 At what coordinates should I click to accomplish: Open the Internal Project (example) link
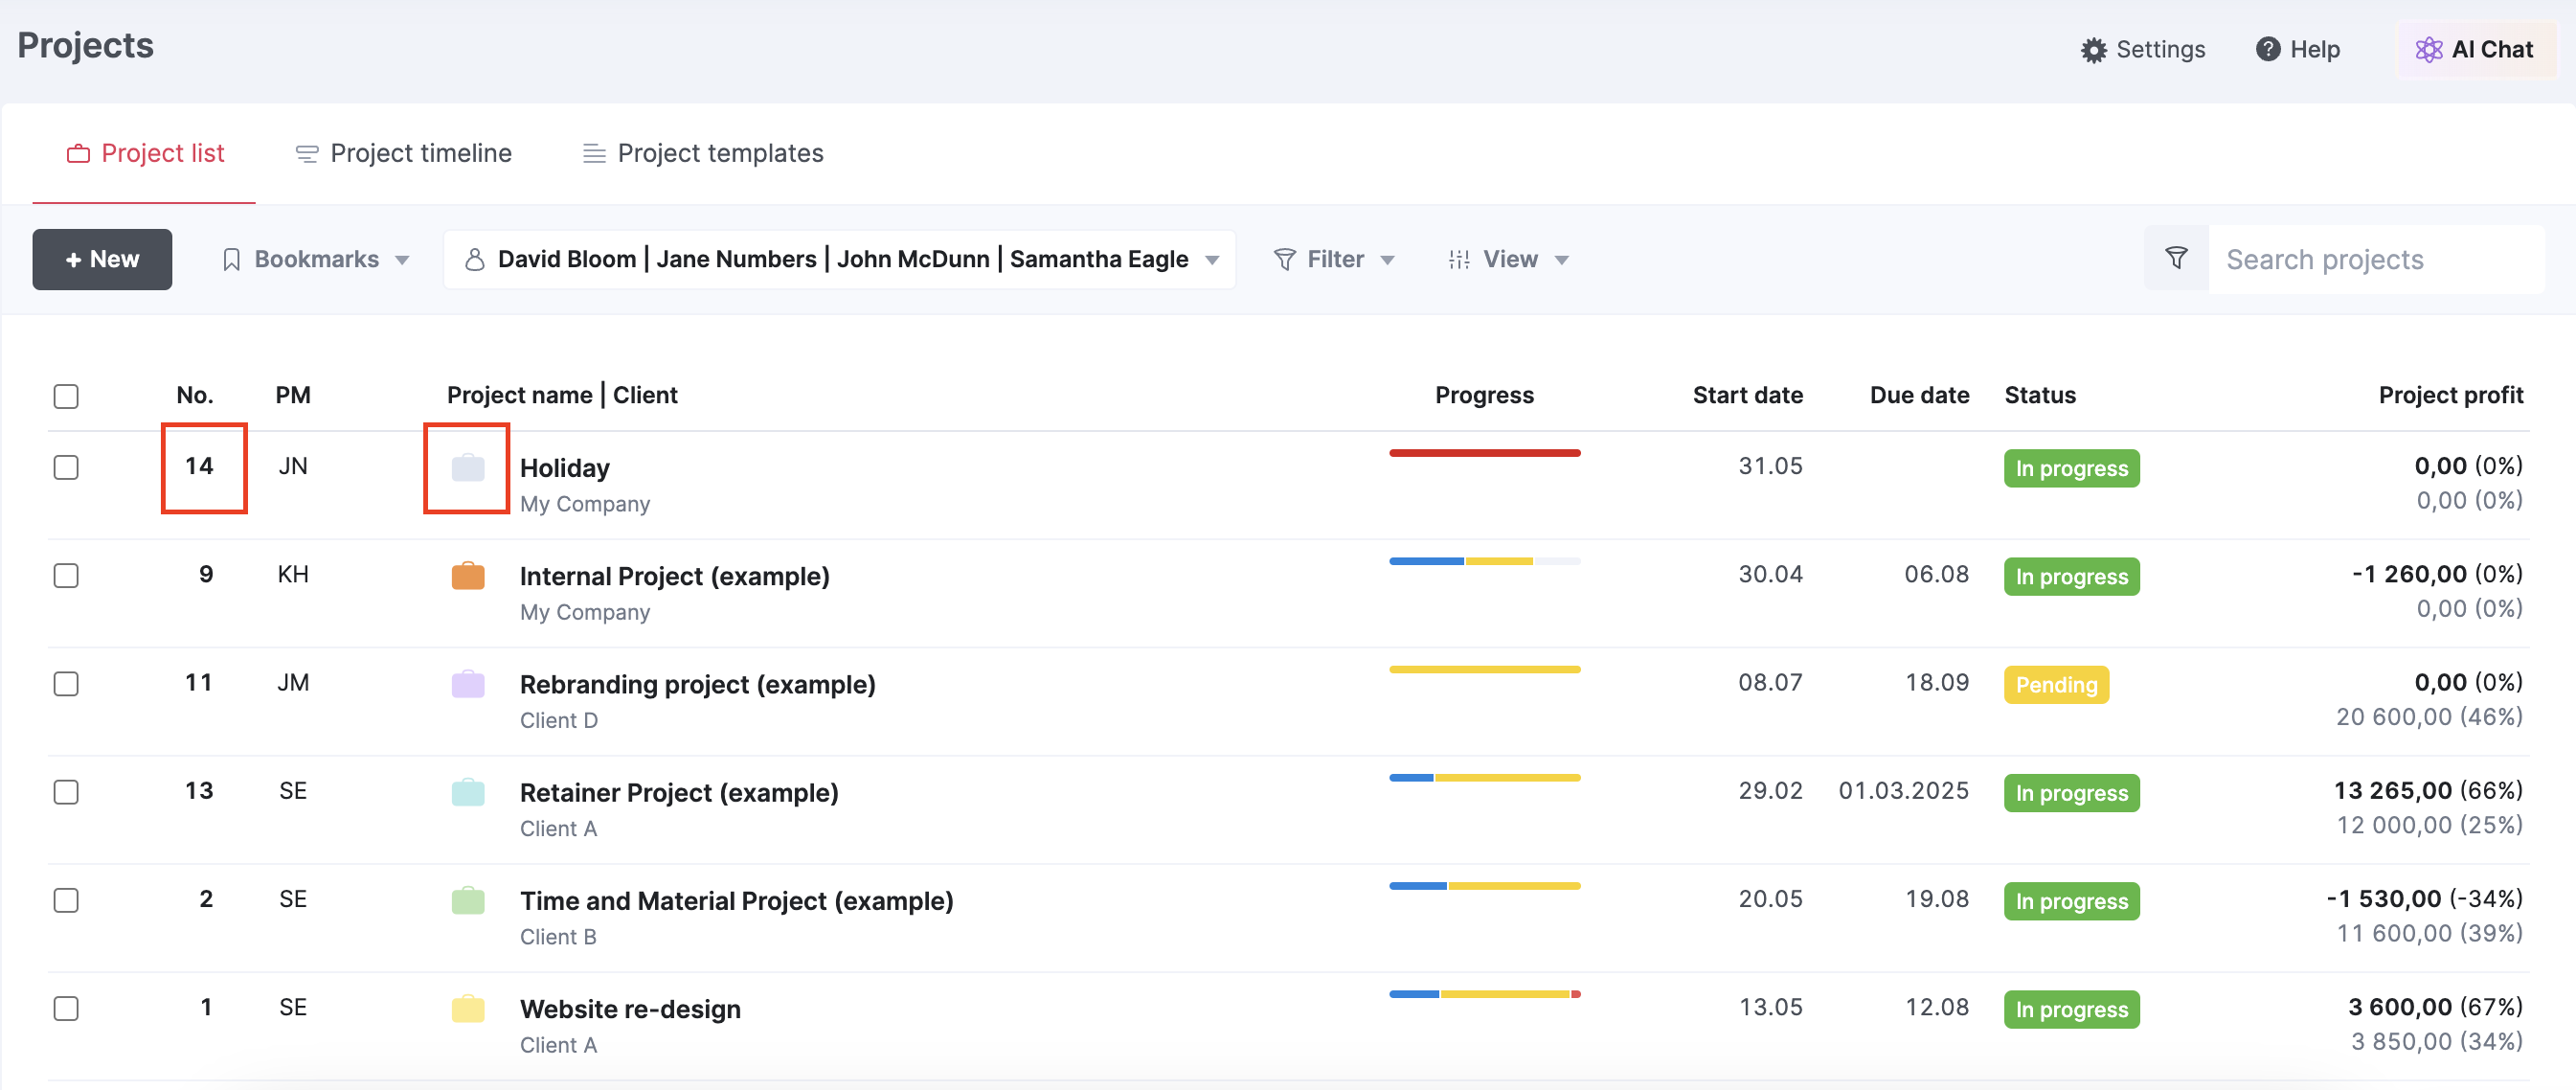675,576
